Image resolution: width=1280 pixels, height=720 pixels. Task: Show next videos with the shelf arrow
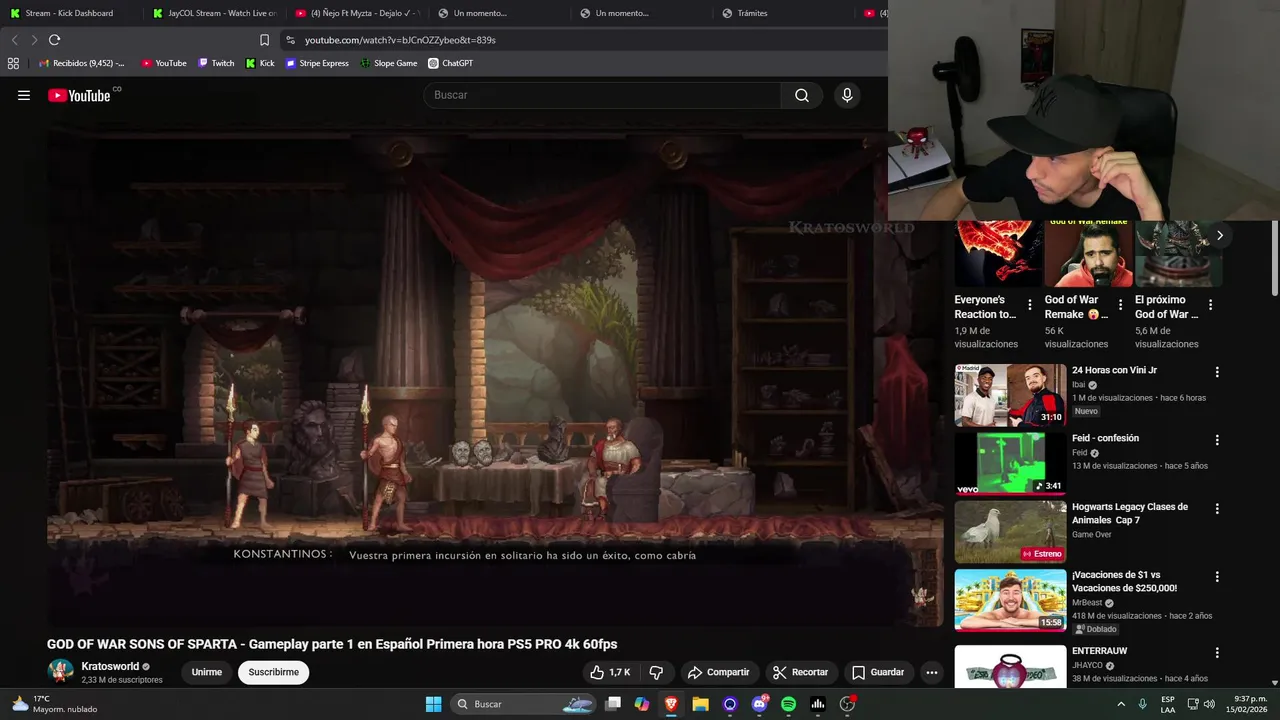(1219, 236)
